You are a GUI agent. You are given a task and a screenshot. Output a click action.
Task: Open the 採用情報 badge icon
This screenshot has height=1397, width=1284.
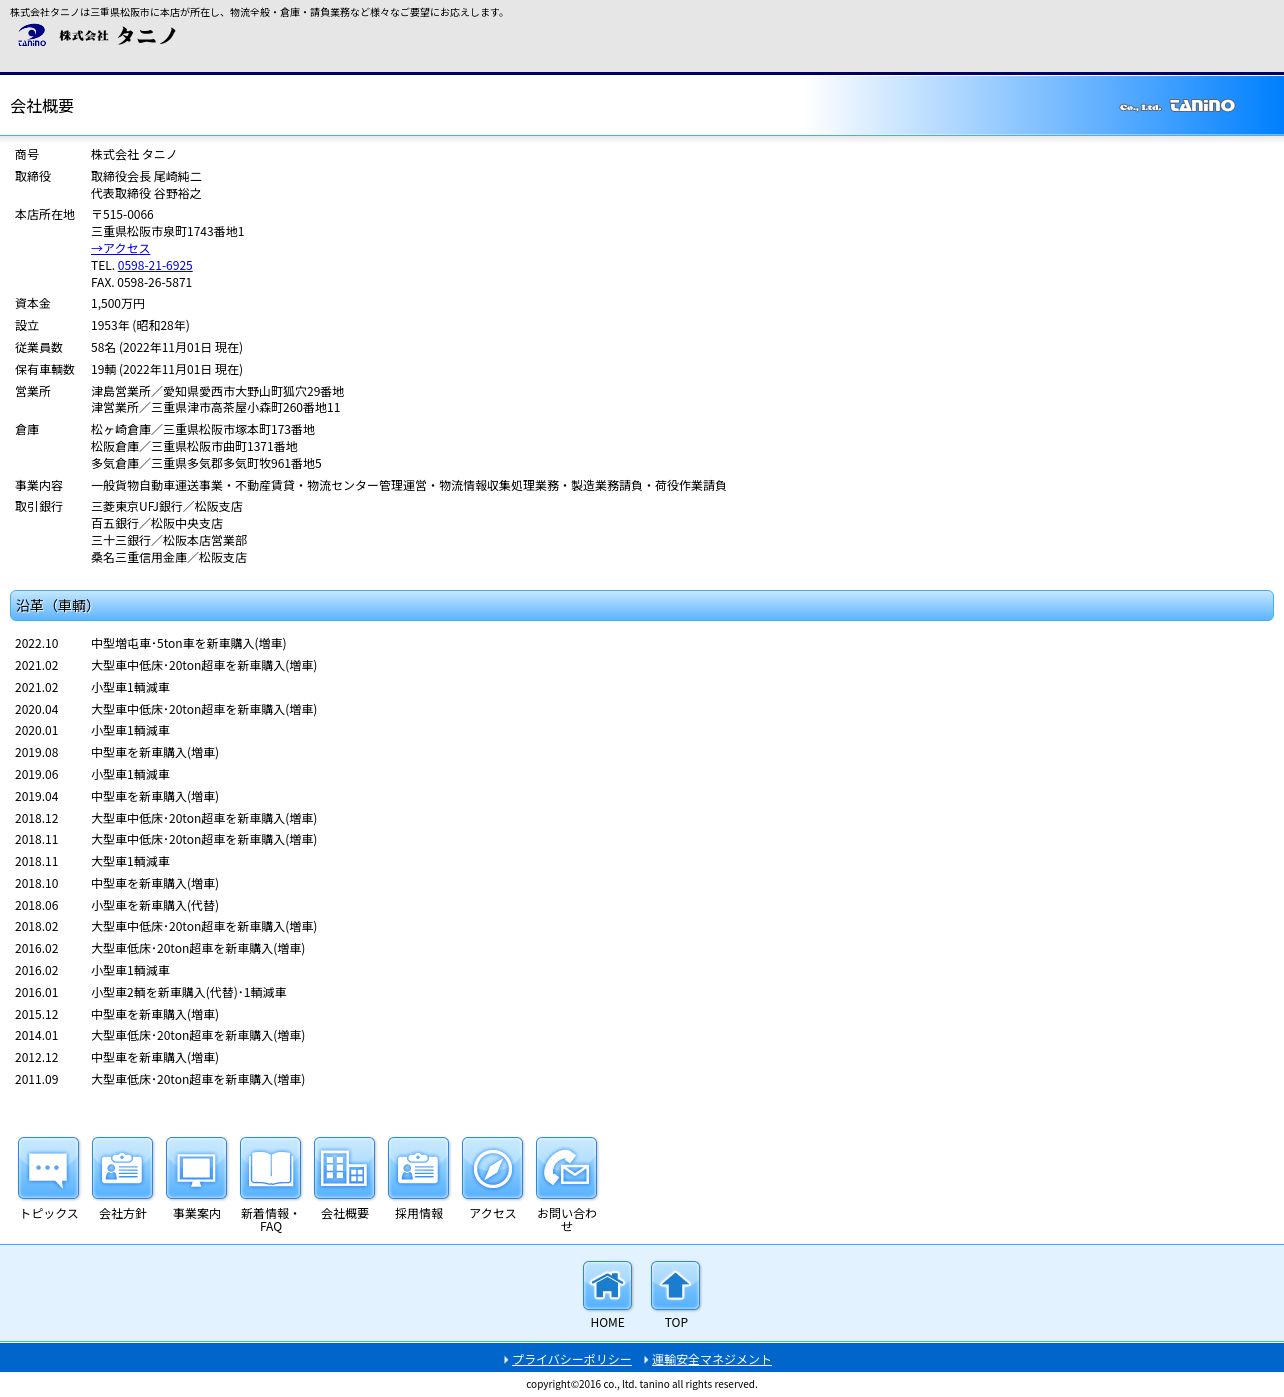pyautogui.click(x=418, y=1167)
